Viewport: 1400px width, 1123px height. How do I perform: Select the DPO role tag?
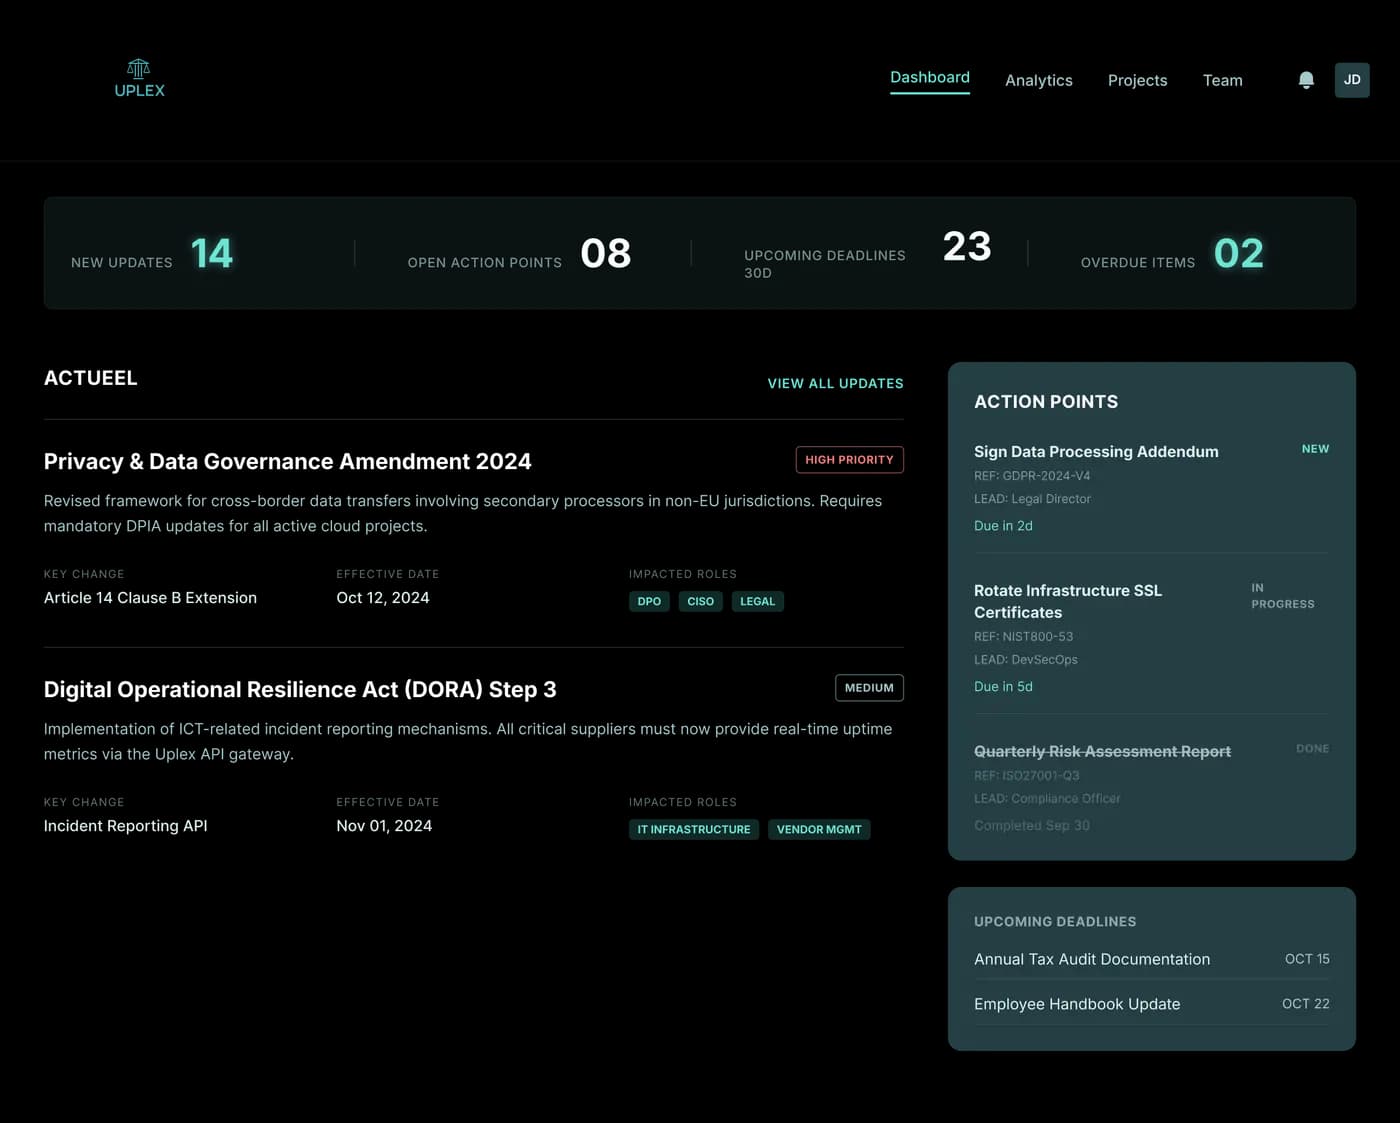pyautogui.click(x=649, y=601)
